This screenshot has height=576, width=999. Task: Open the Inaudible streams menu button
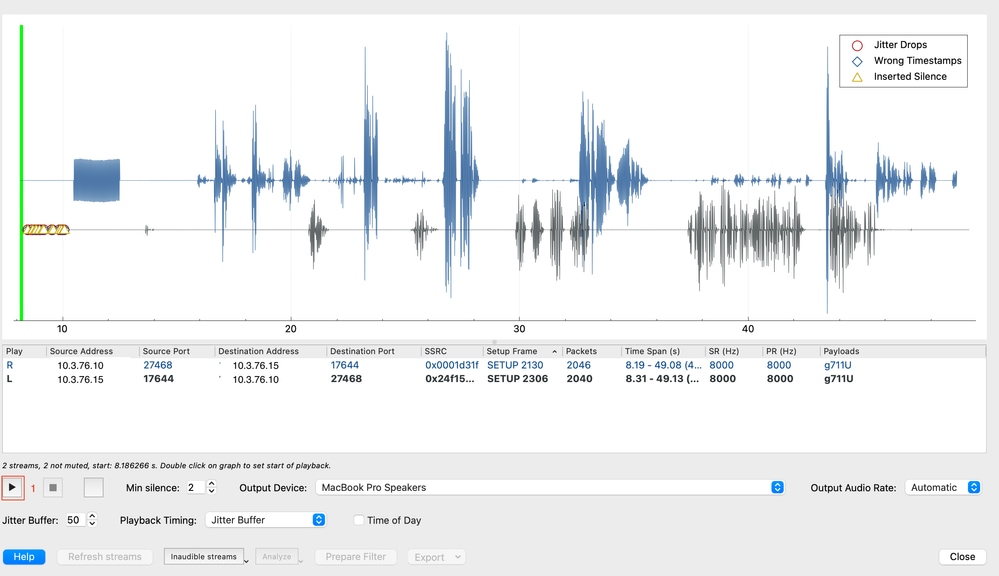tap(206, 557)
